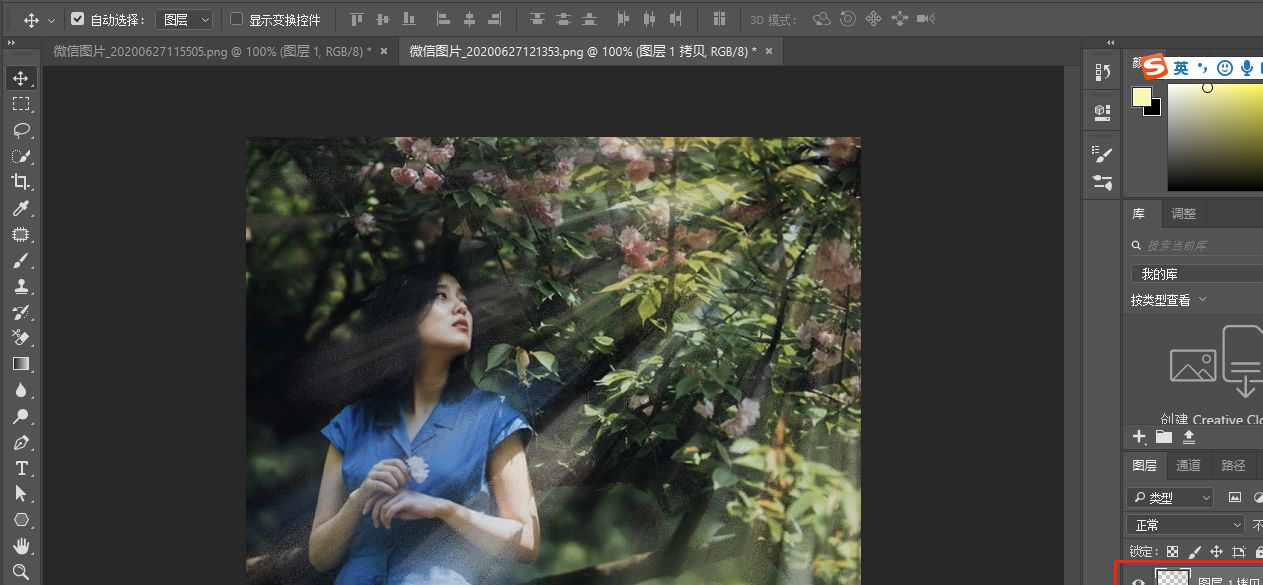1263x585 pixels.
Task: Open the 图层 auto-select dropdown
Action: click(x=184, y=19)
